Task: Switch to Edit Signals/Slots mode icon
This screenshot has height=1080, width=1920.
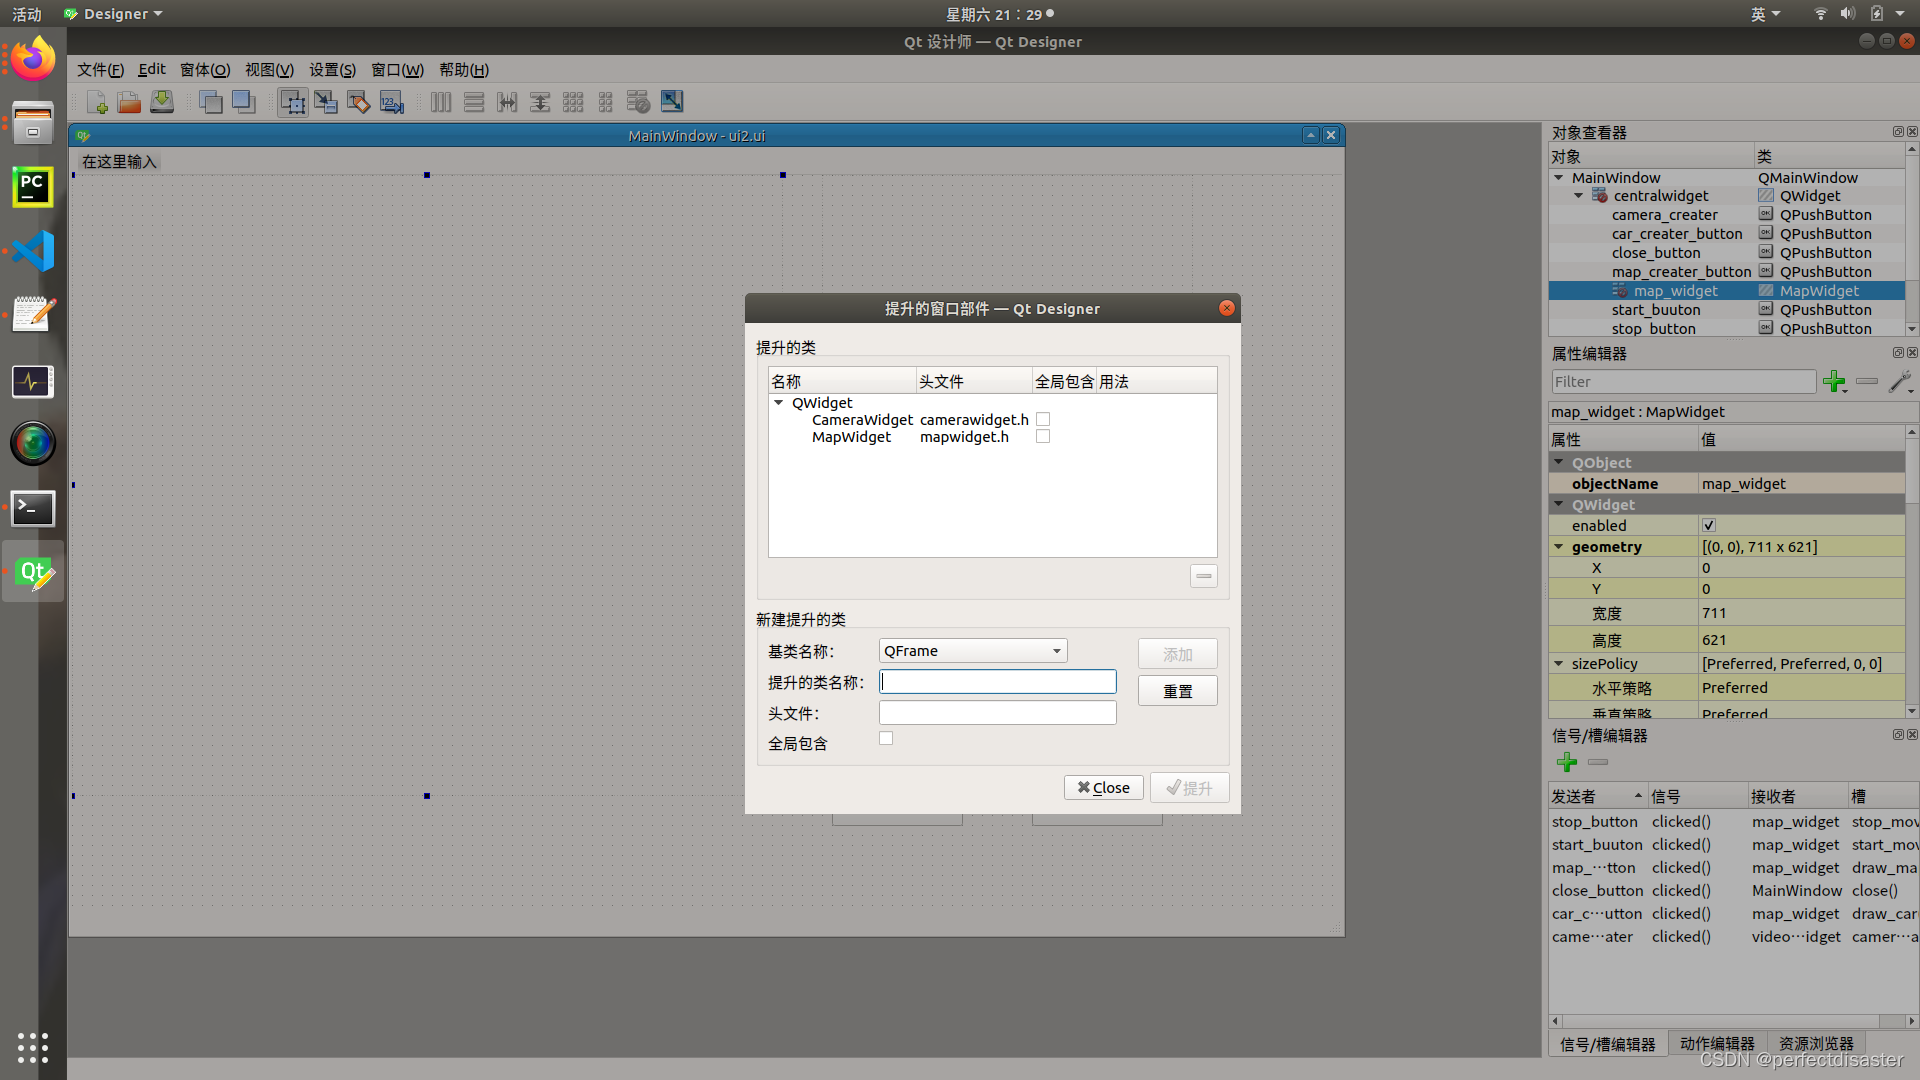Action: coord(325,102)
